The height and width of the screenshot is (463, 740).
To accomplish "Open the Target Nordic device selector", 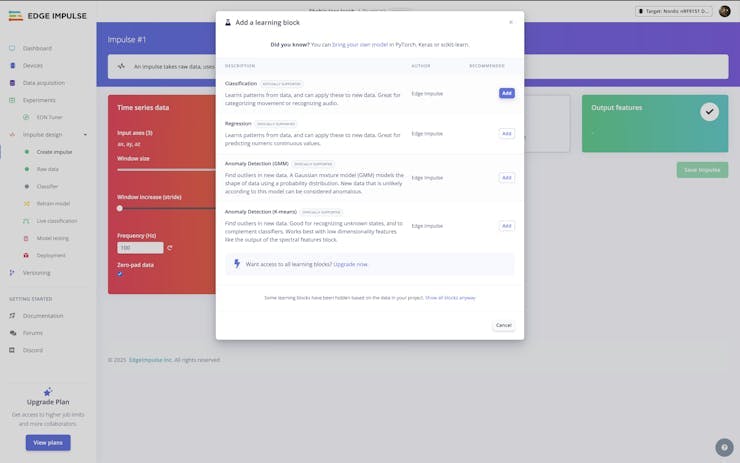I will coord(673,11).
